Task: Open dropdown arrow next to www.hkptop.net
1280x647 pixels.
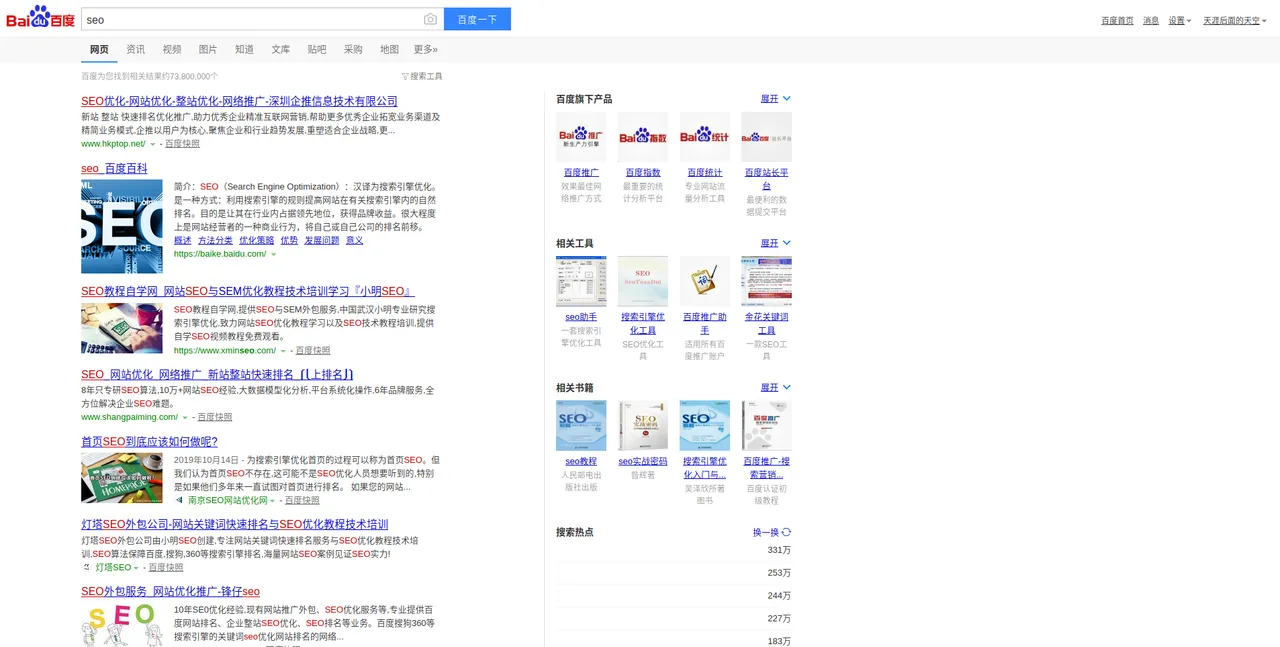Action: point(153,144)
